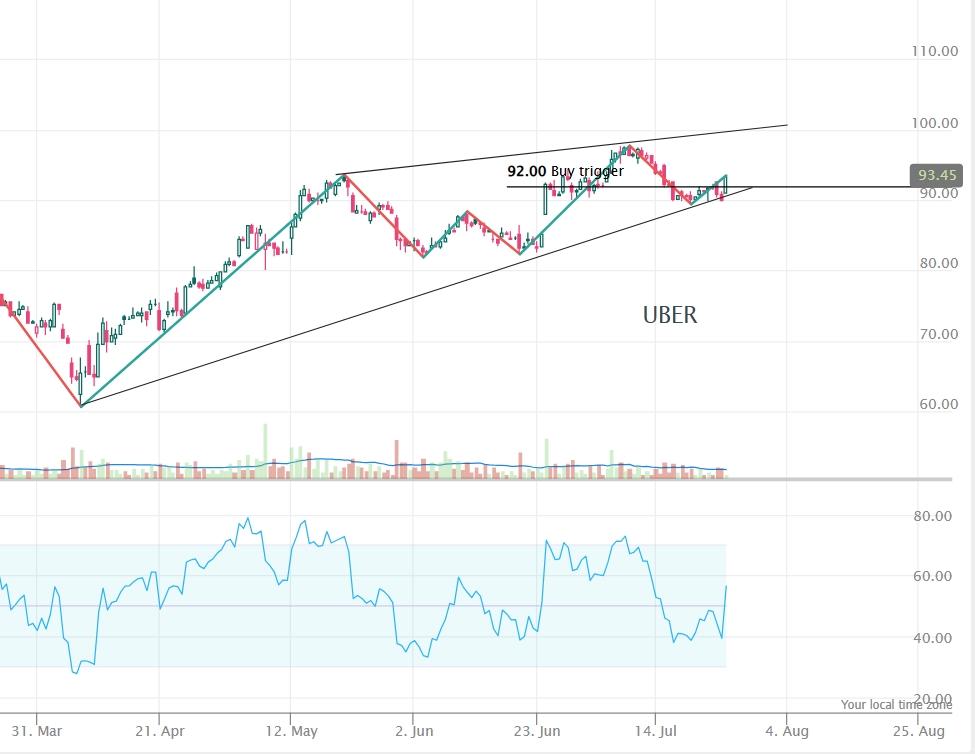Click the last RSI value point at chart's right edge
The height and width of the screenshot is (754, 975).
click(726, 586)
